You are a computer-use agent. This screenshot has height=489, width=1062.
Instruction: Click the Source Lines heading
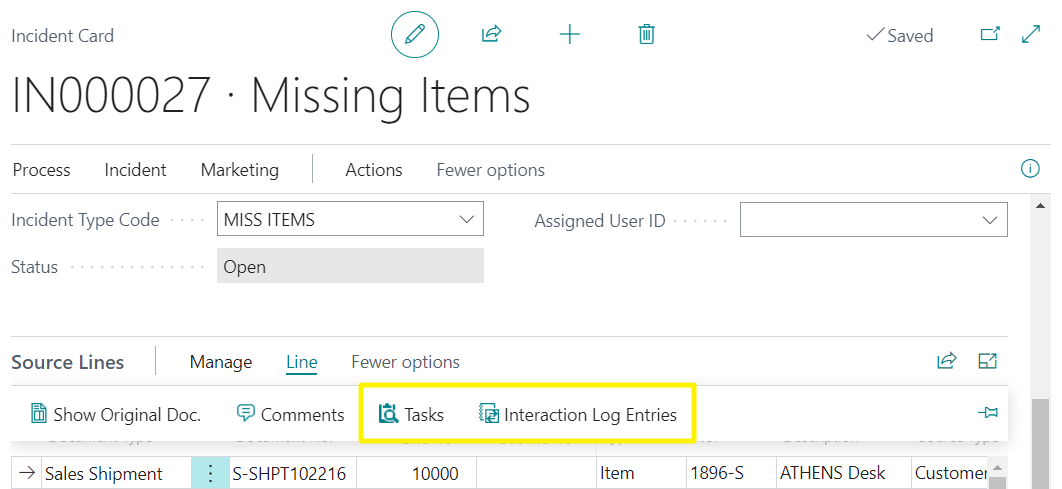coord(68,362)
